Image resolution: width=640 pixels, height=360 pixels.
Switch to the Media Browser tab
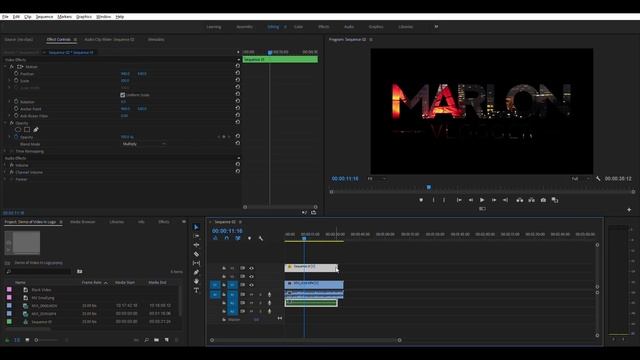point(82,222)
